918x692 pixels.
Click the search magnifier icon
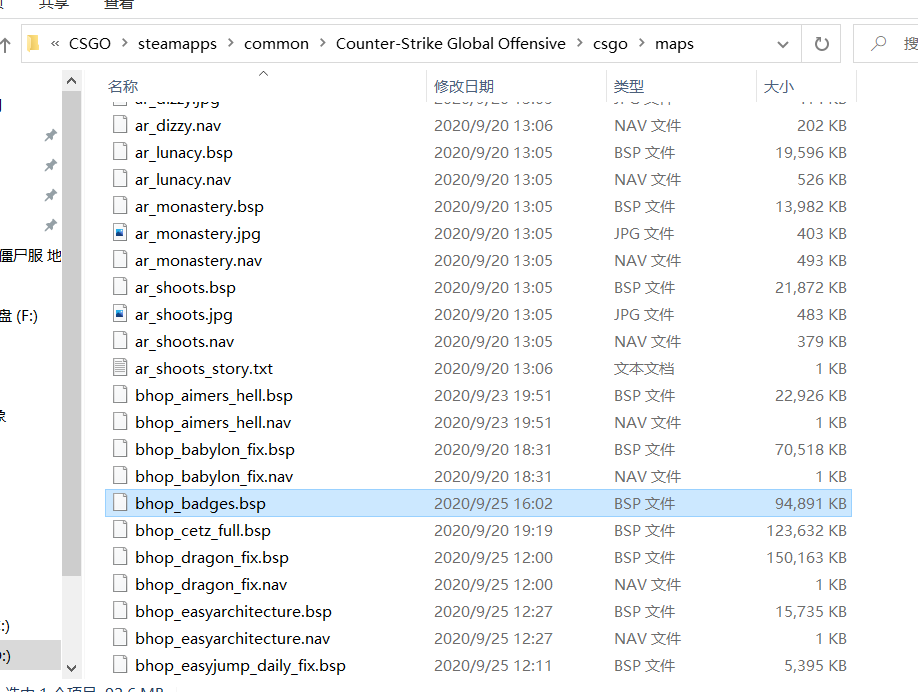click(878, 44)
